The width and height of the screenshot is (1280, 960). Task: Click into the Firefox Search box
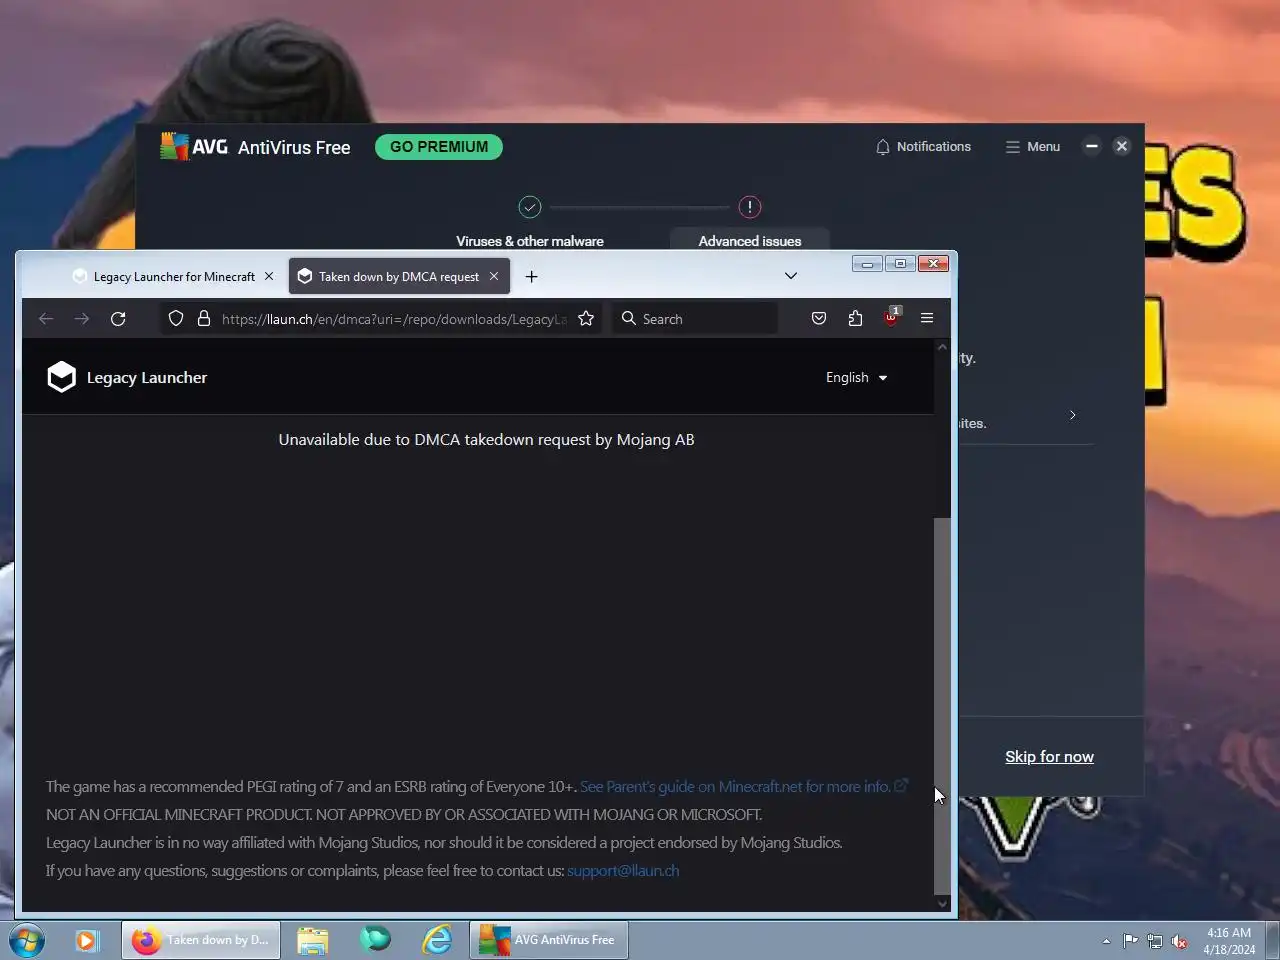[x=696, y=319]
